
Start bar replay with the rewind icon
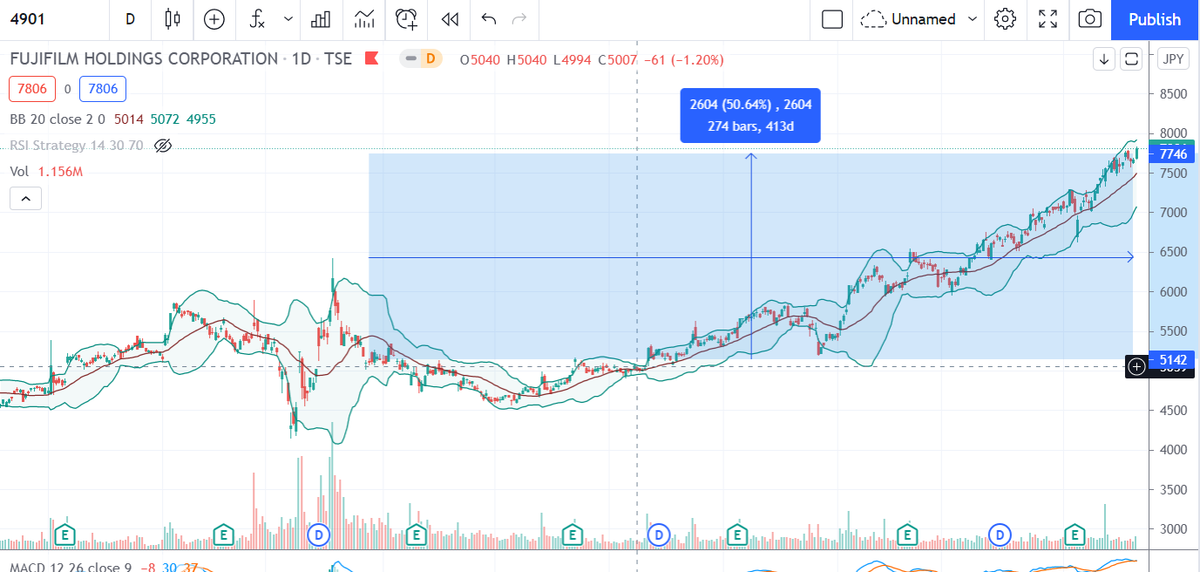click(450, 19)
